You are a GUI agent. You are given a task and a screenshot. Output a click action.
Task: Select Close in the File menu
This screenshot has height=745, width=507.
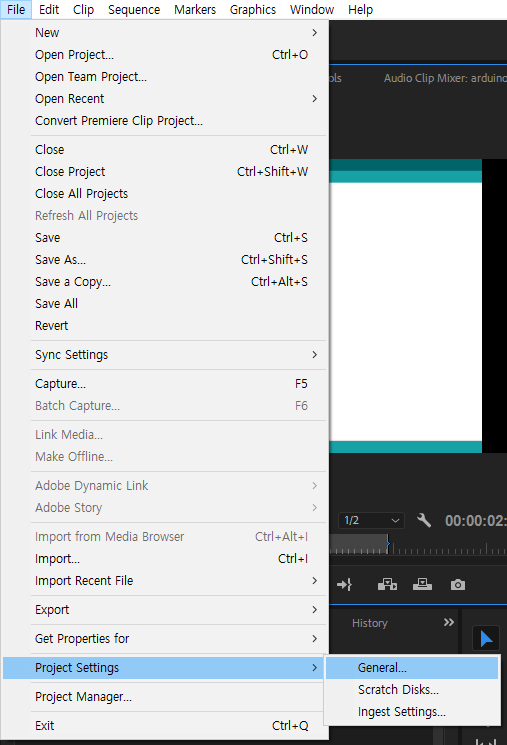click(164, 150)
